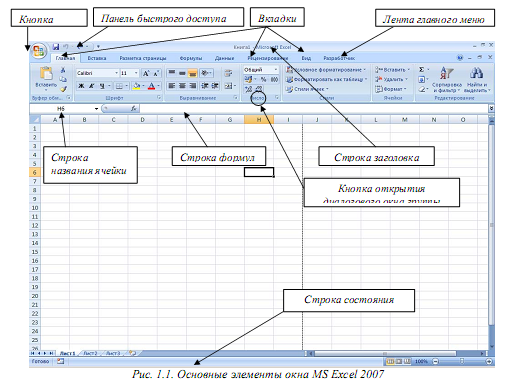Open the Данные ribbon tab
The width and height of the screenshot is (518, 386).
(x=224, y=58)
